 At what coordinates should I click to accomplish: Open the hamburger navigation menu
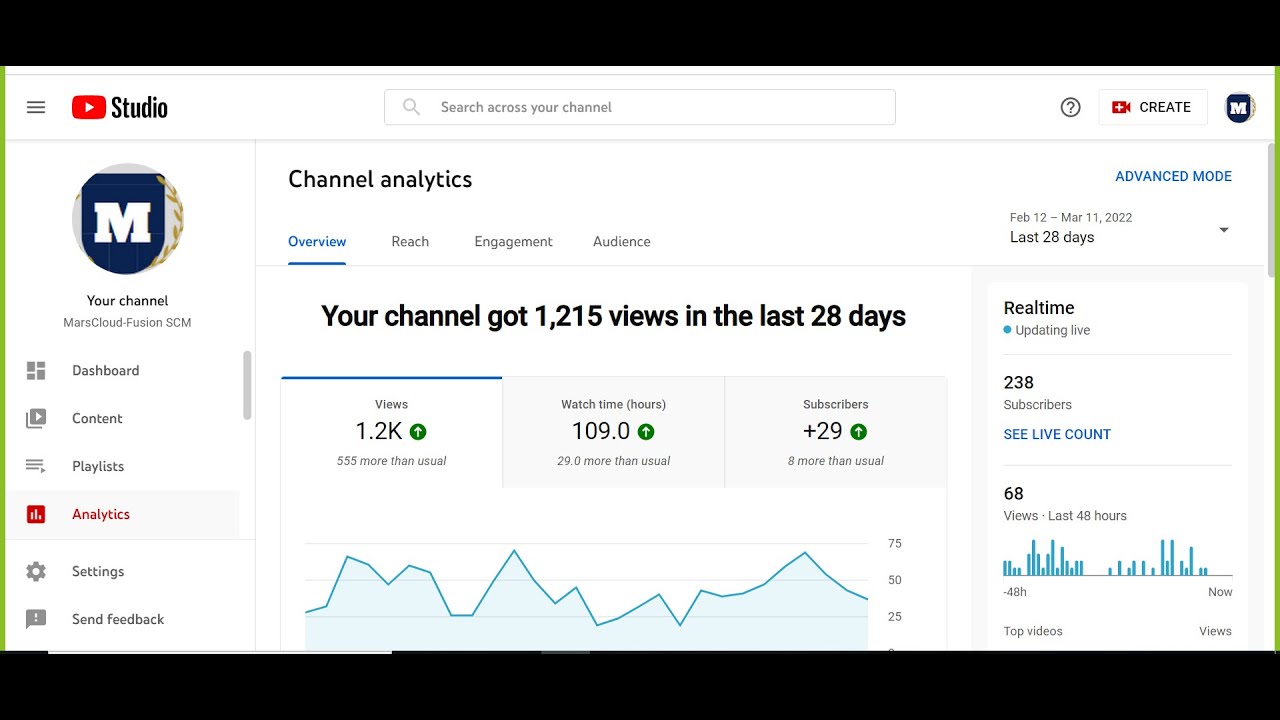click(x=36, y=107)
